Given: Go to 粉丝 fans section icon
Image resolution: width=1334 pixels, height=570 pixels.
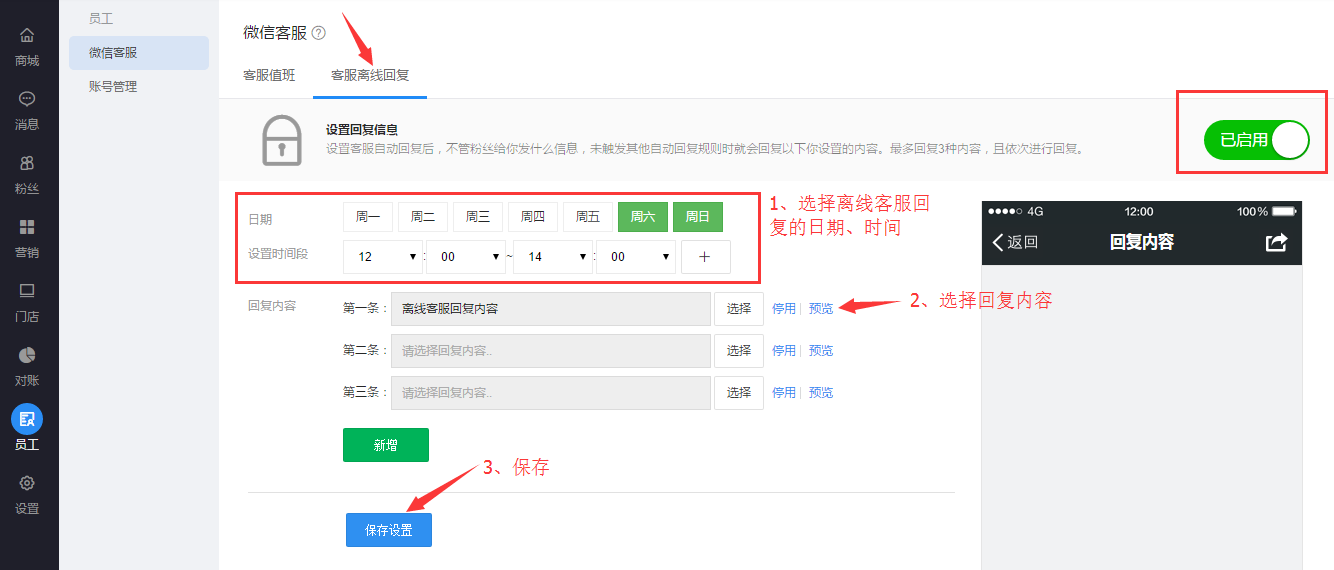Looking at the screenshot, I should [x=27, y=163].
